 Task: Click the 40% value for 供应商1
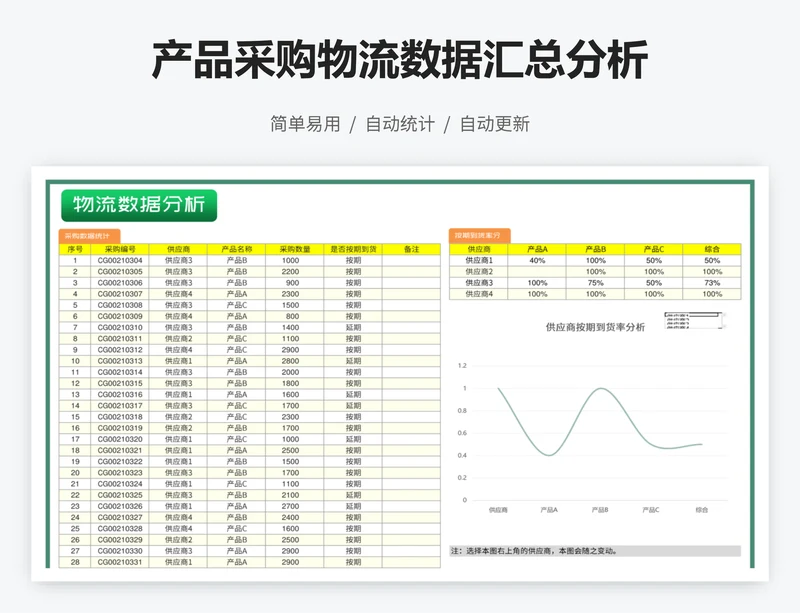[537, 260]
